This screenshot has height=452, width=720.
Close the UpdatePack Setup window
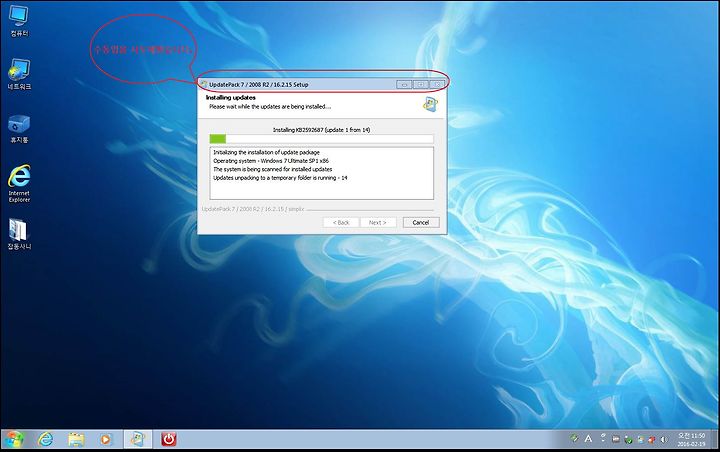click(437, 85)
